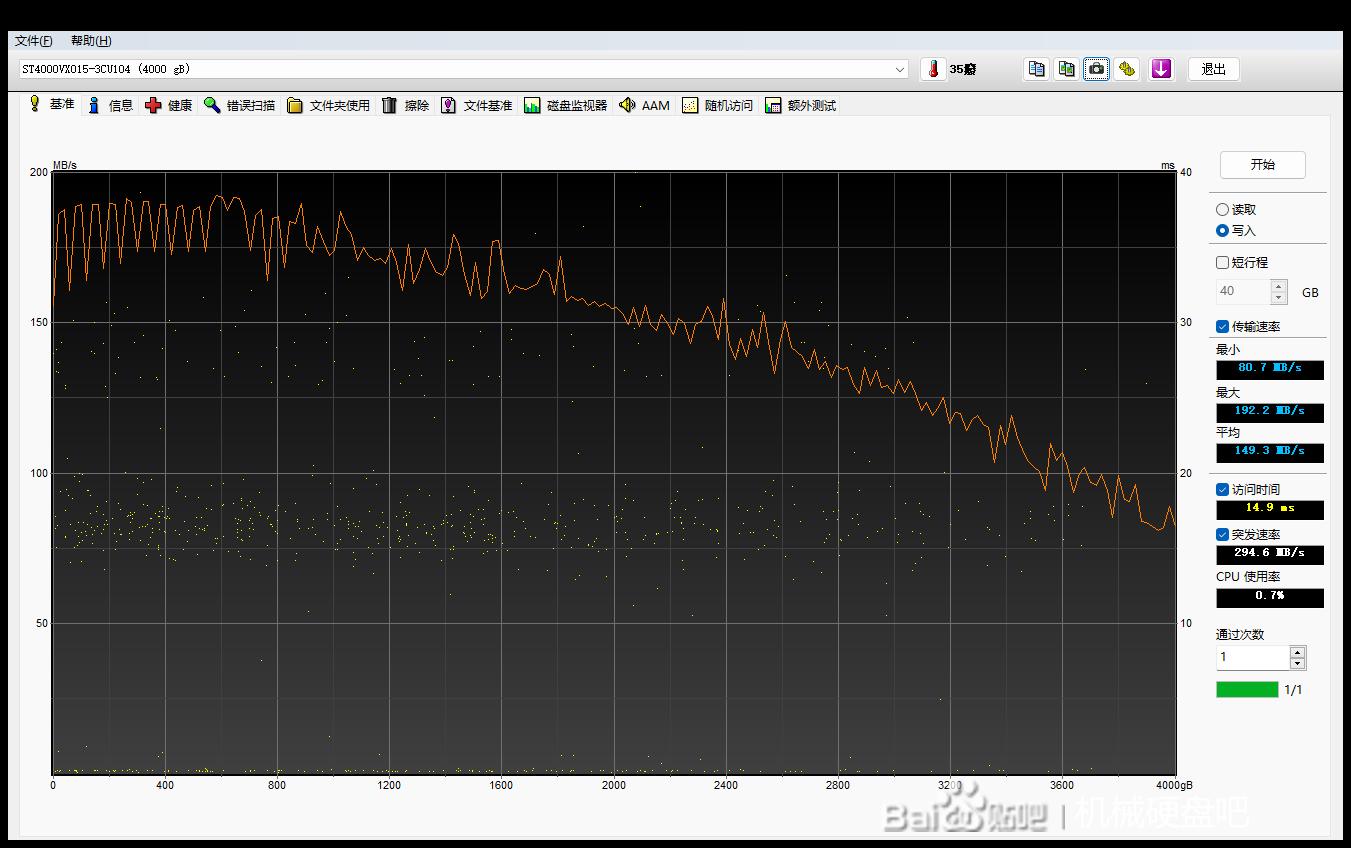Select the 写入 write radio button
The image size is (1351, 848).
coord(1222,230)
